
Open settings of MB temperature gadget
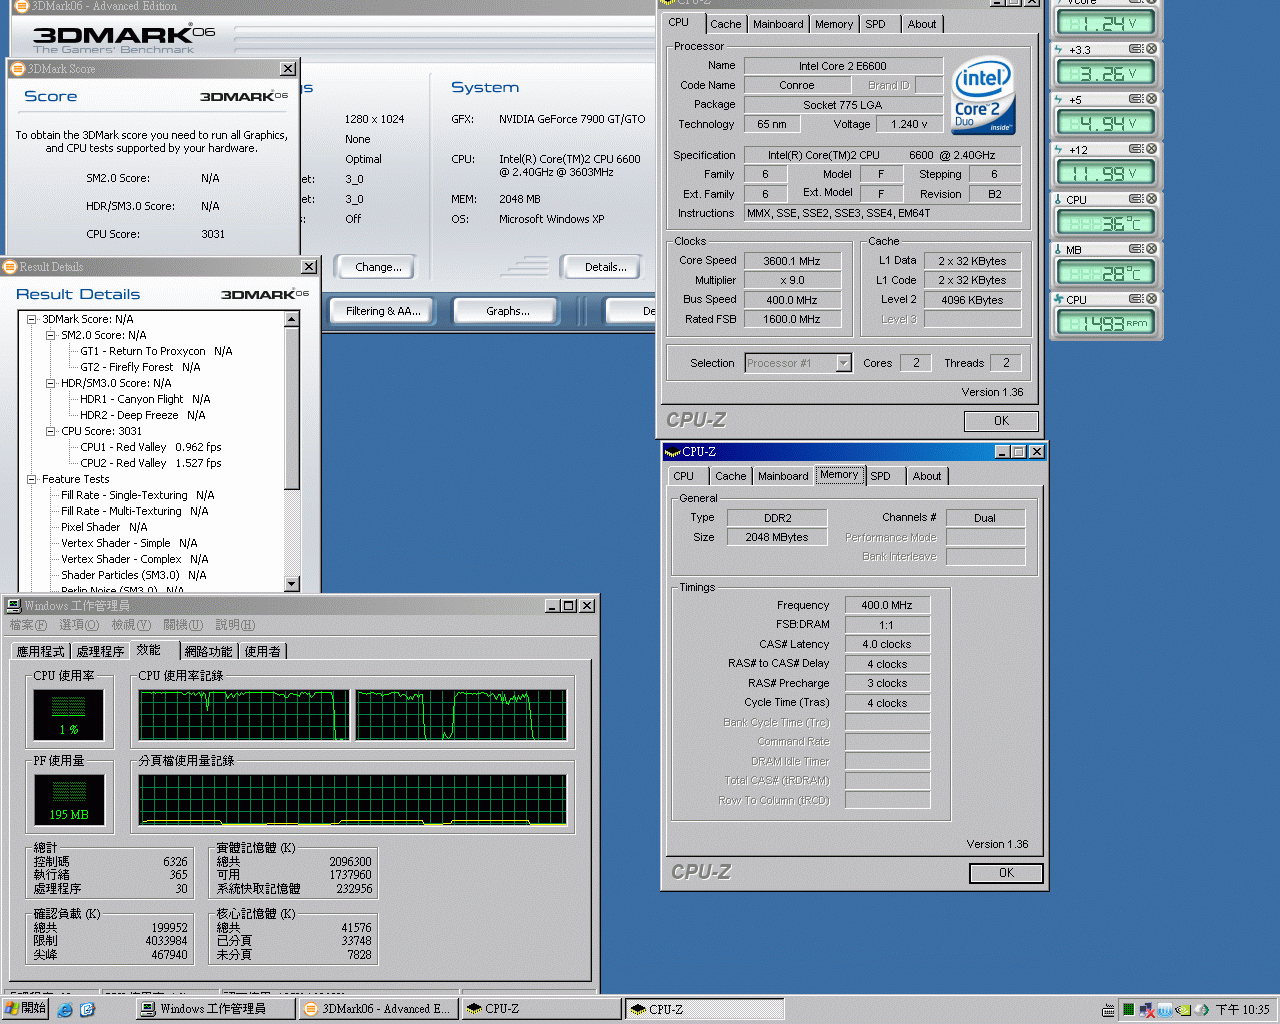[1136, 249]
